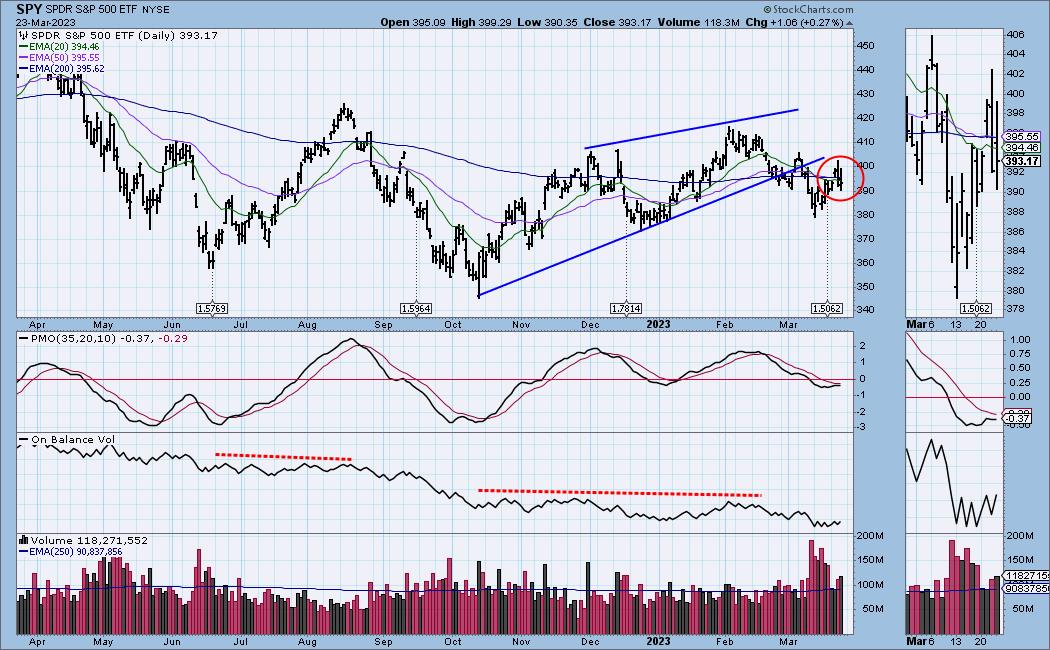
Task: Click the NYSE exchange label
Action: (155, 10)
